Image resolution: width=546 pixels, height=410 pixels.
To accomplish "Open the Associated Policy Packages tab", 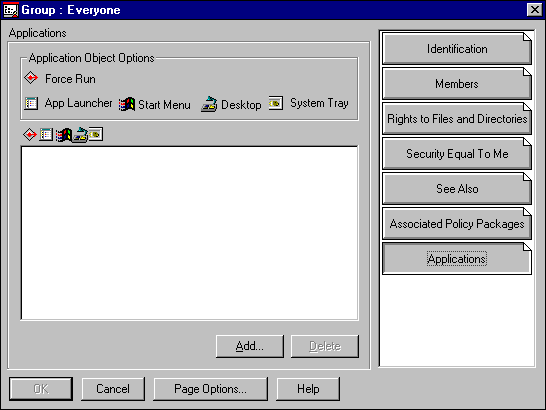I will (x=457, y=224).
